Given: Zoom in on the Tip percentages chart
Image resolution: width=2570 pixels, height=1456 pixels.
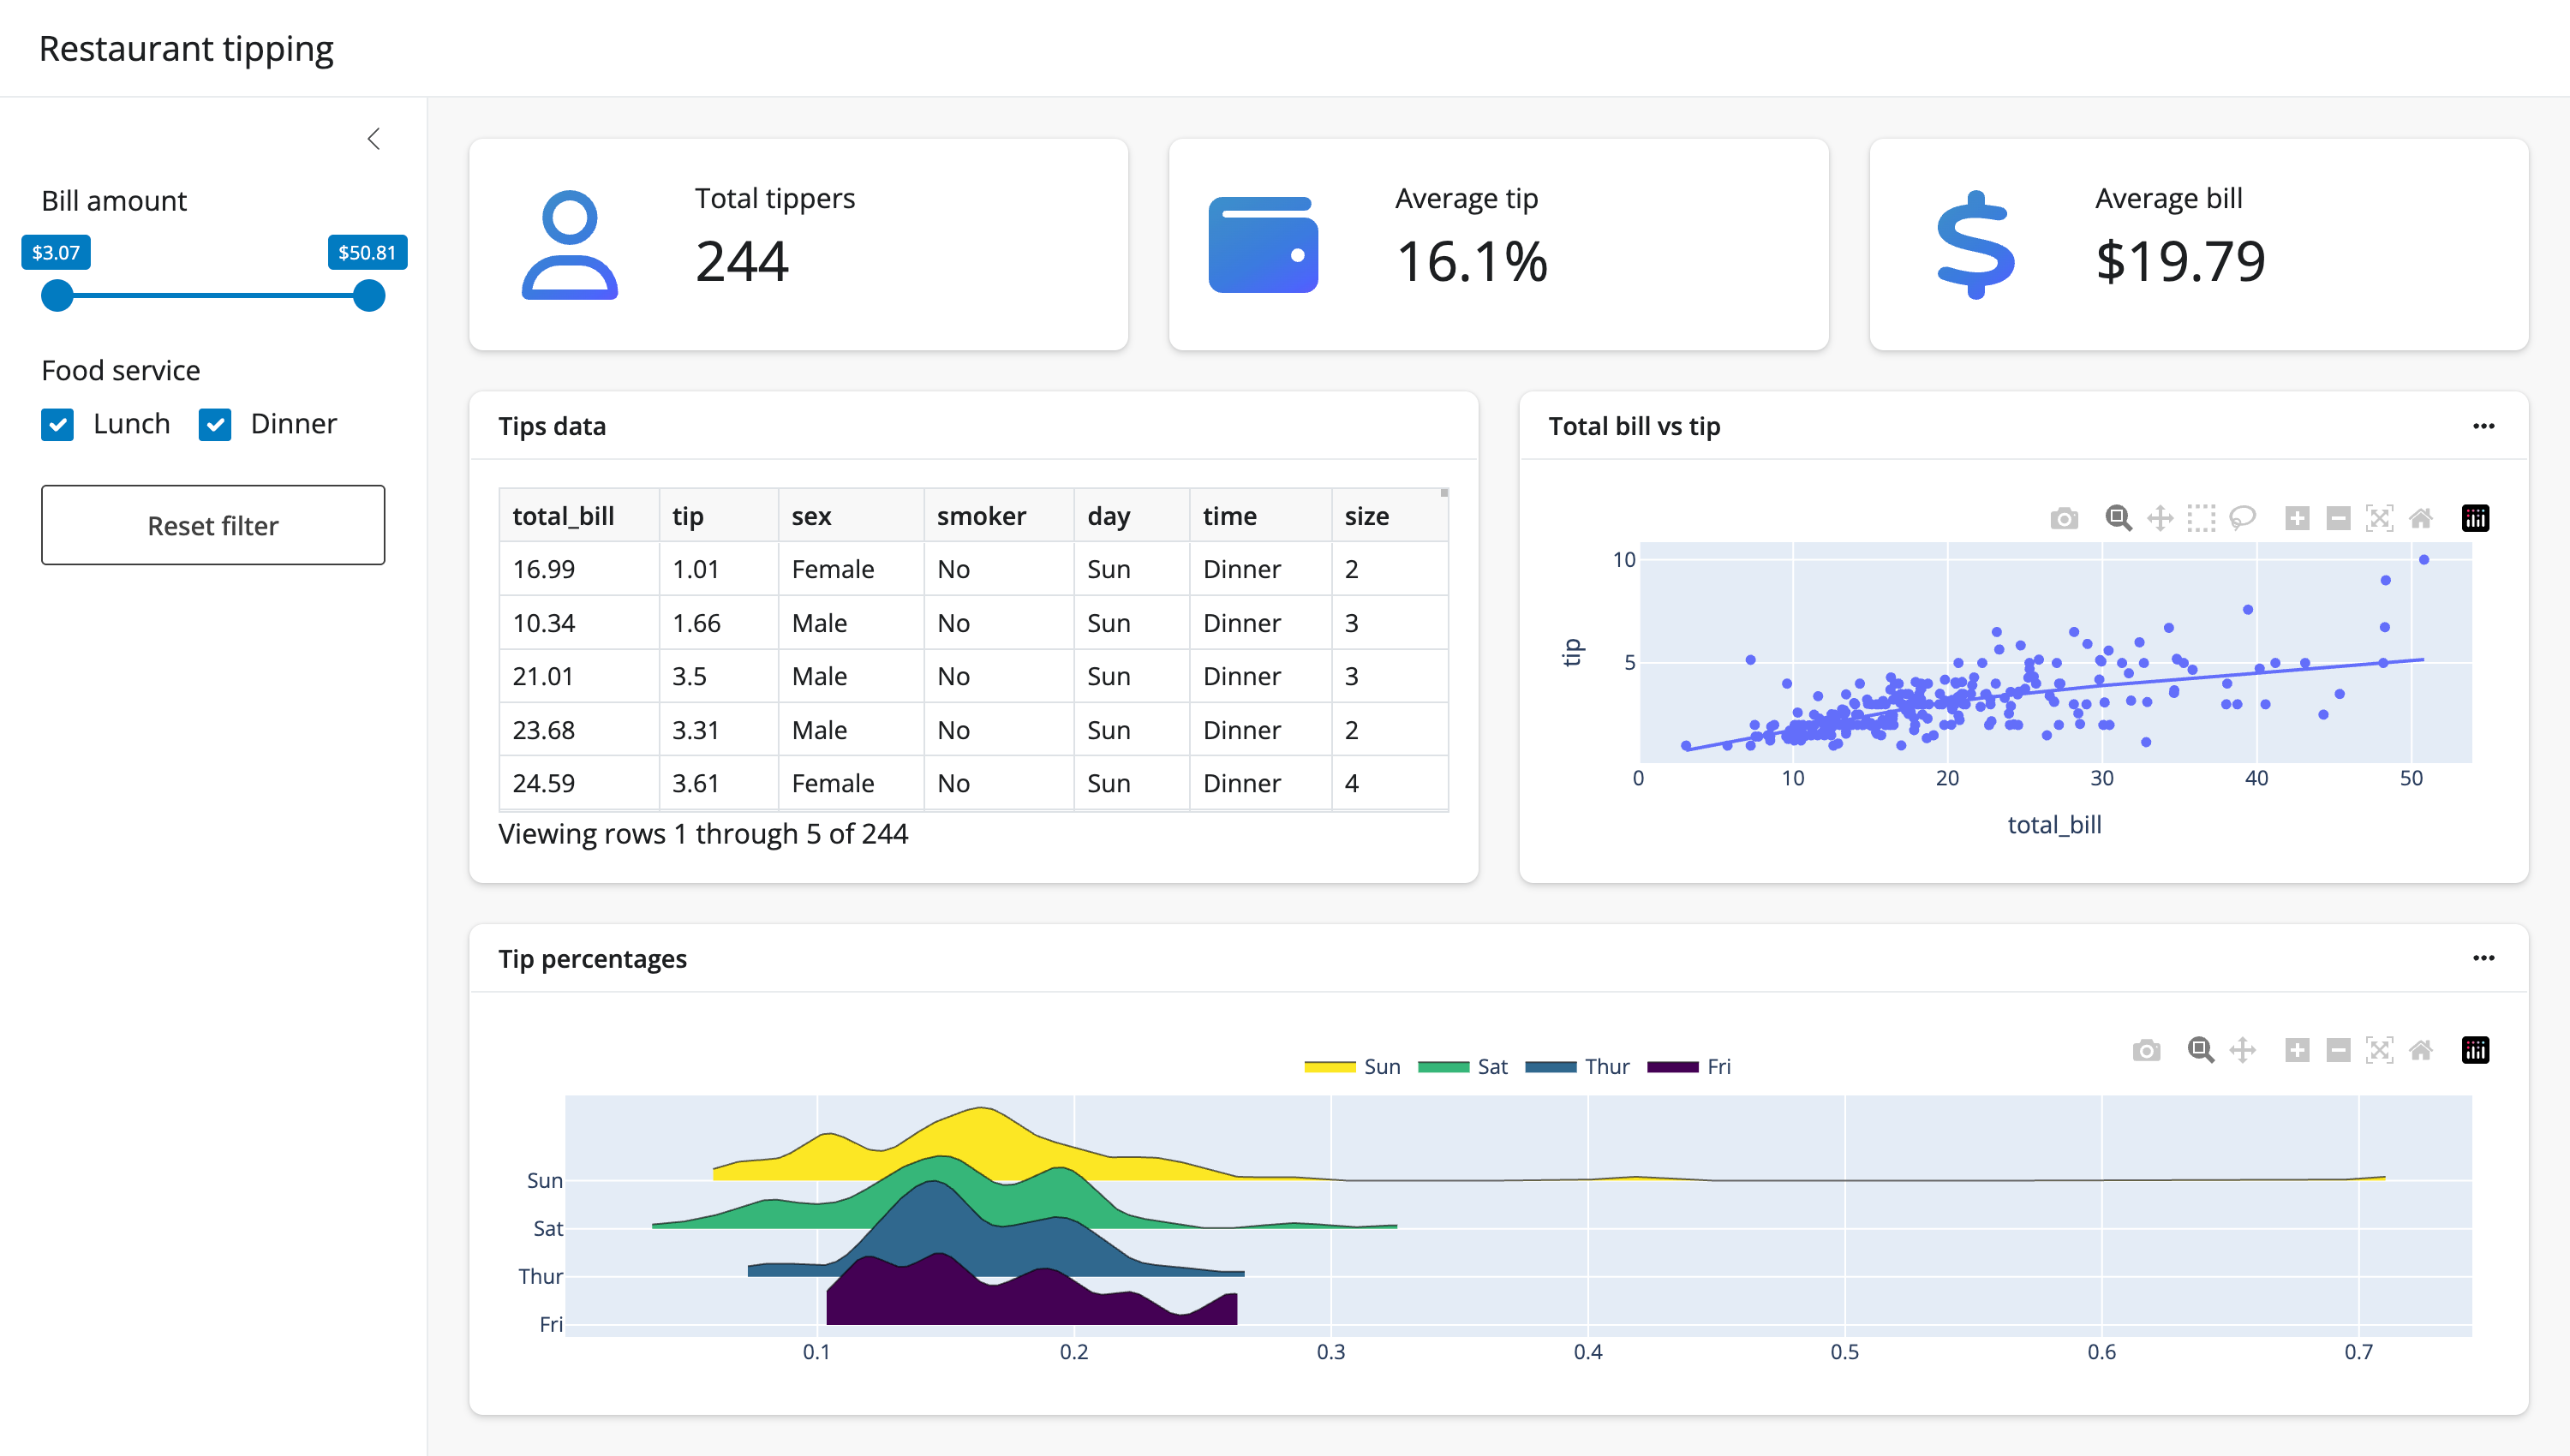Looking at the screenshot, I should 2297,1050.
